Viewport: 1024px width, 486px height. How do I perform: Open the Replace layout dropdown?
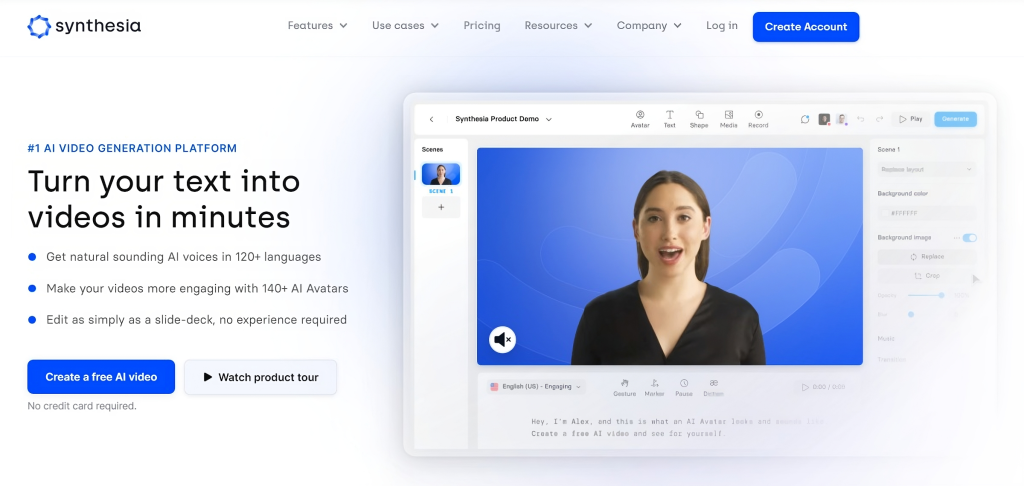pyautogui.click(x=926, y=170)
